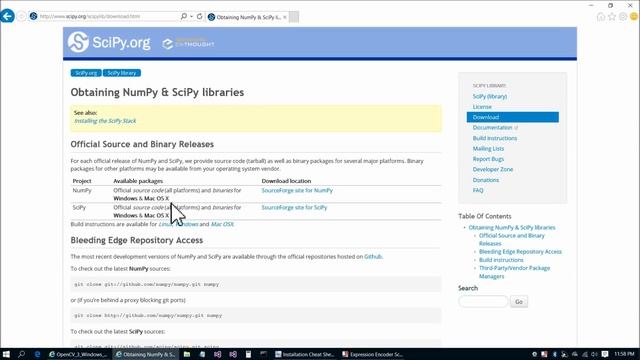The width and height of the screenshot is (640, 360).
Task: Open the Installing the SciPy Stack link
Action: tap(105, 121)
